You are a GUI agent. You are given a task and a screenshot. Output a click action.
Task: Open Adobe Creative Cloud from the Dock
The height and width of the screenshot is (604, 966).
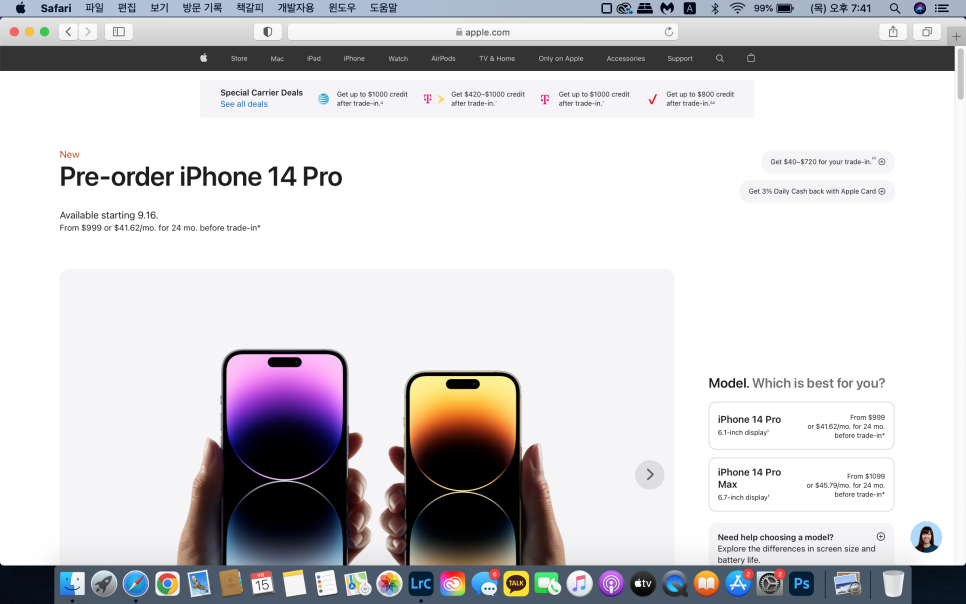(x=452, y=583)
